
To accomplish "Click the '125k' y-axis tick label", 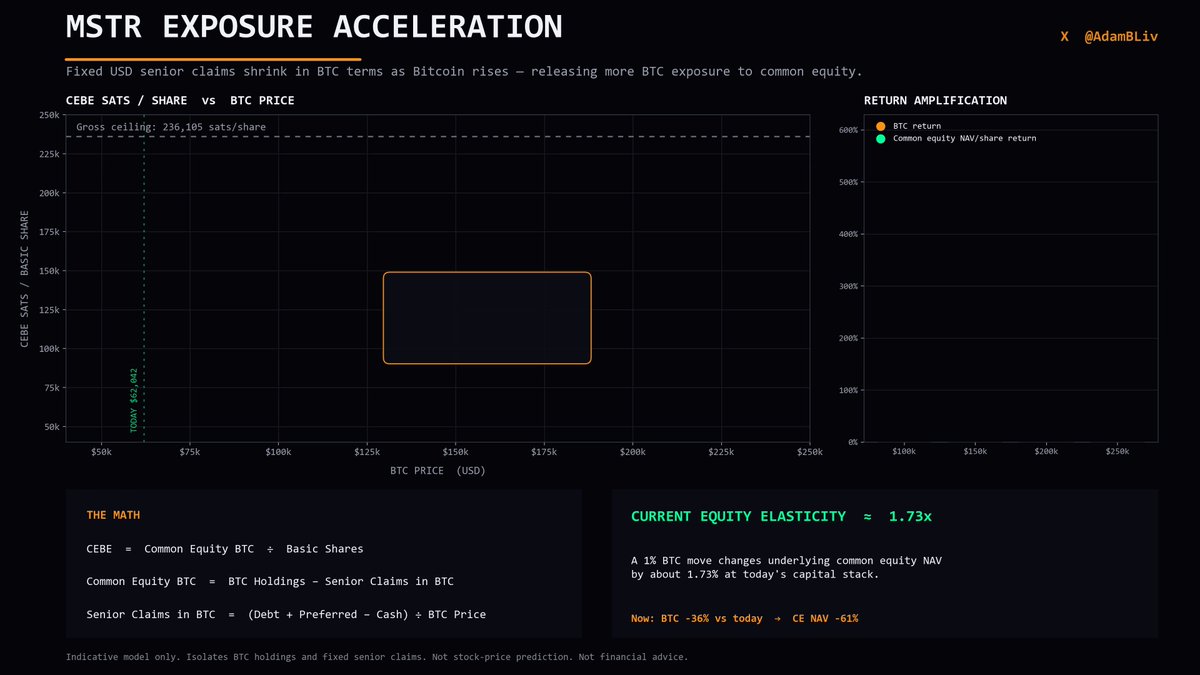I will (x=49, y=310).
